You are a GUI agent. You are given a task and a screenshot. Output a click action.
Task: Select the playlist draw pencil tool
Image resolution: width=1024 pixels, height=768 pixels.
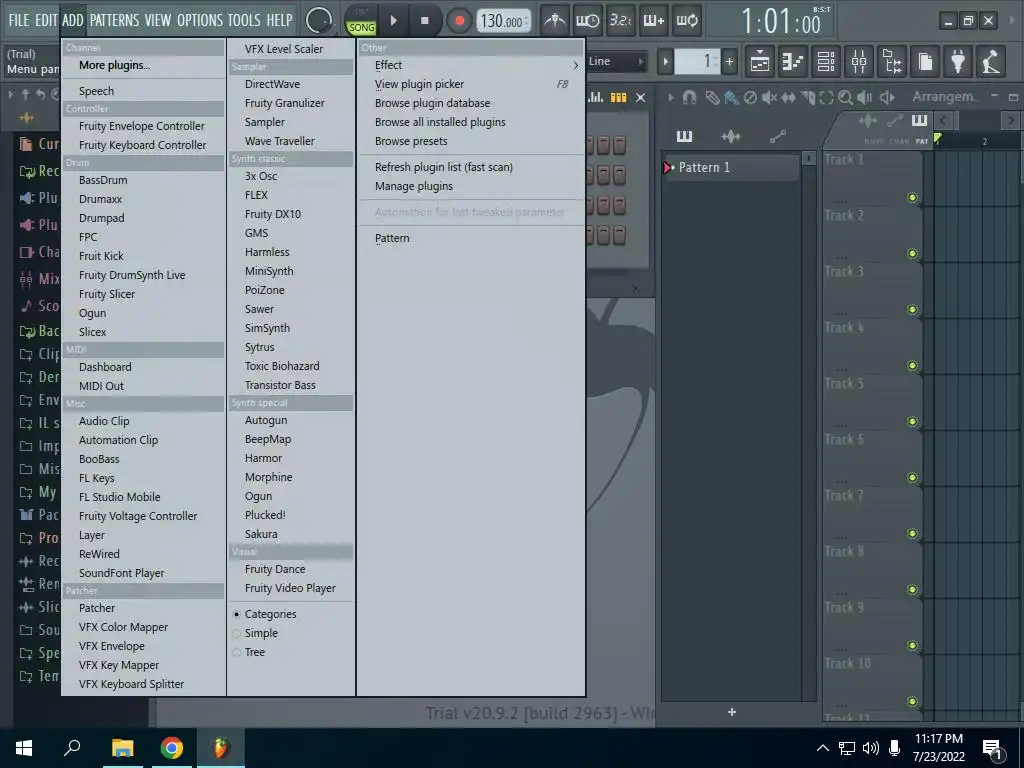pos(712,97)
